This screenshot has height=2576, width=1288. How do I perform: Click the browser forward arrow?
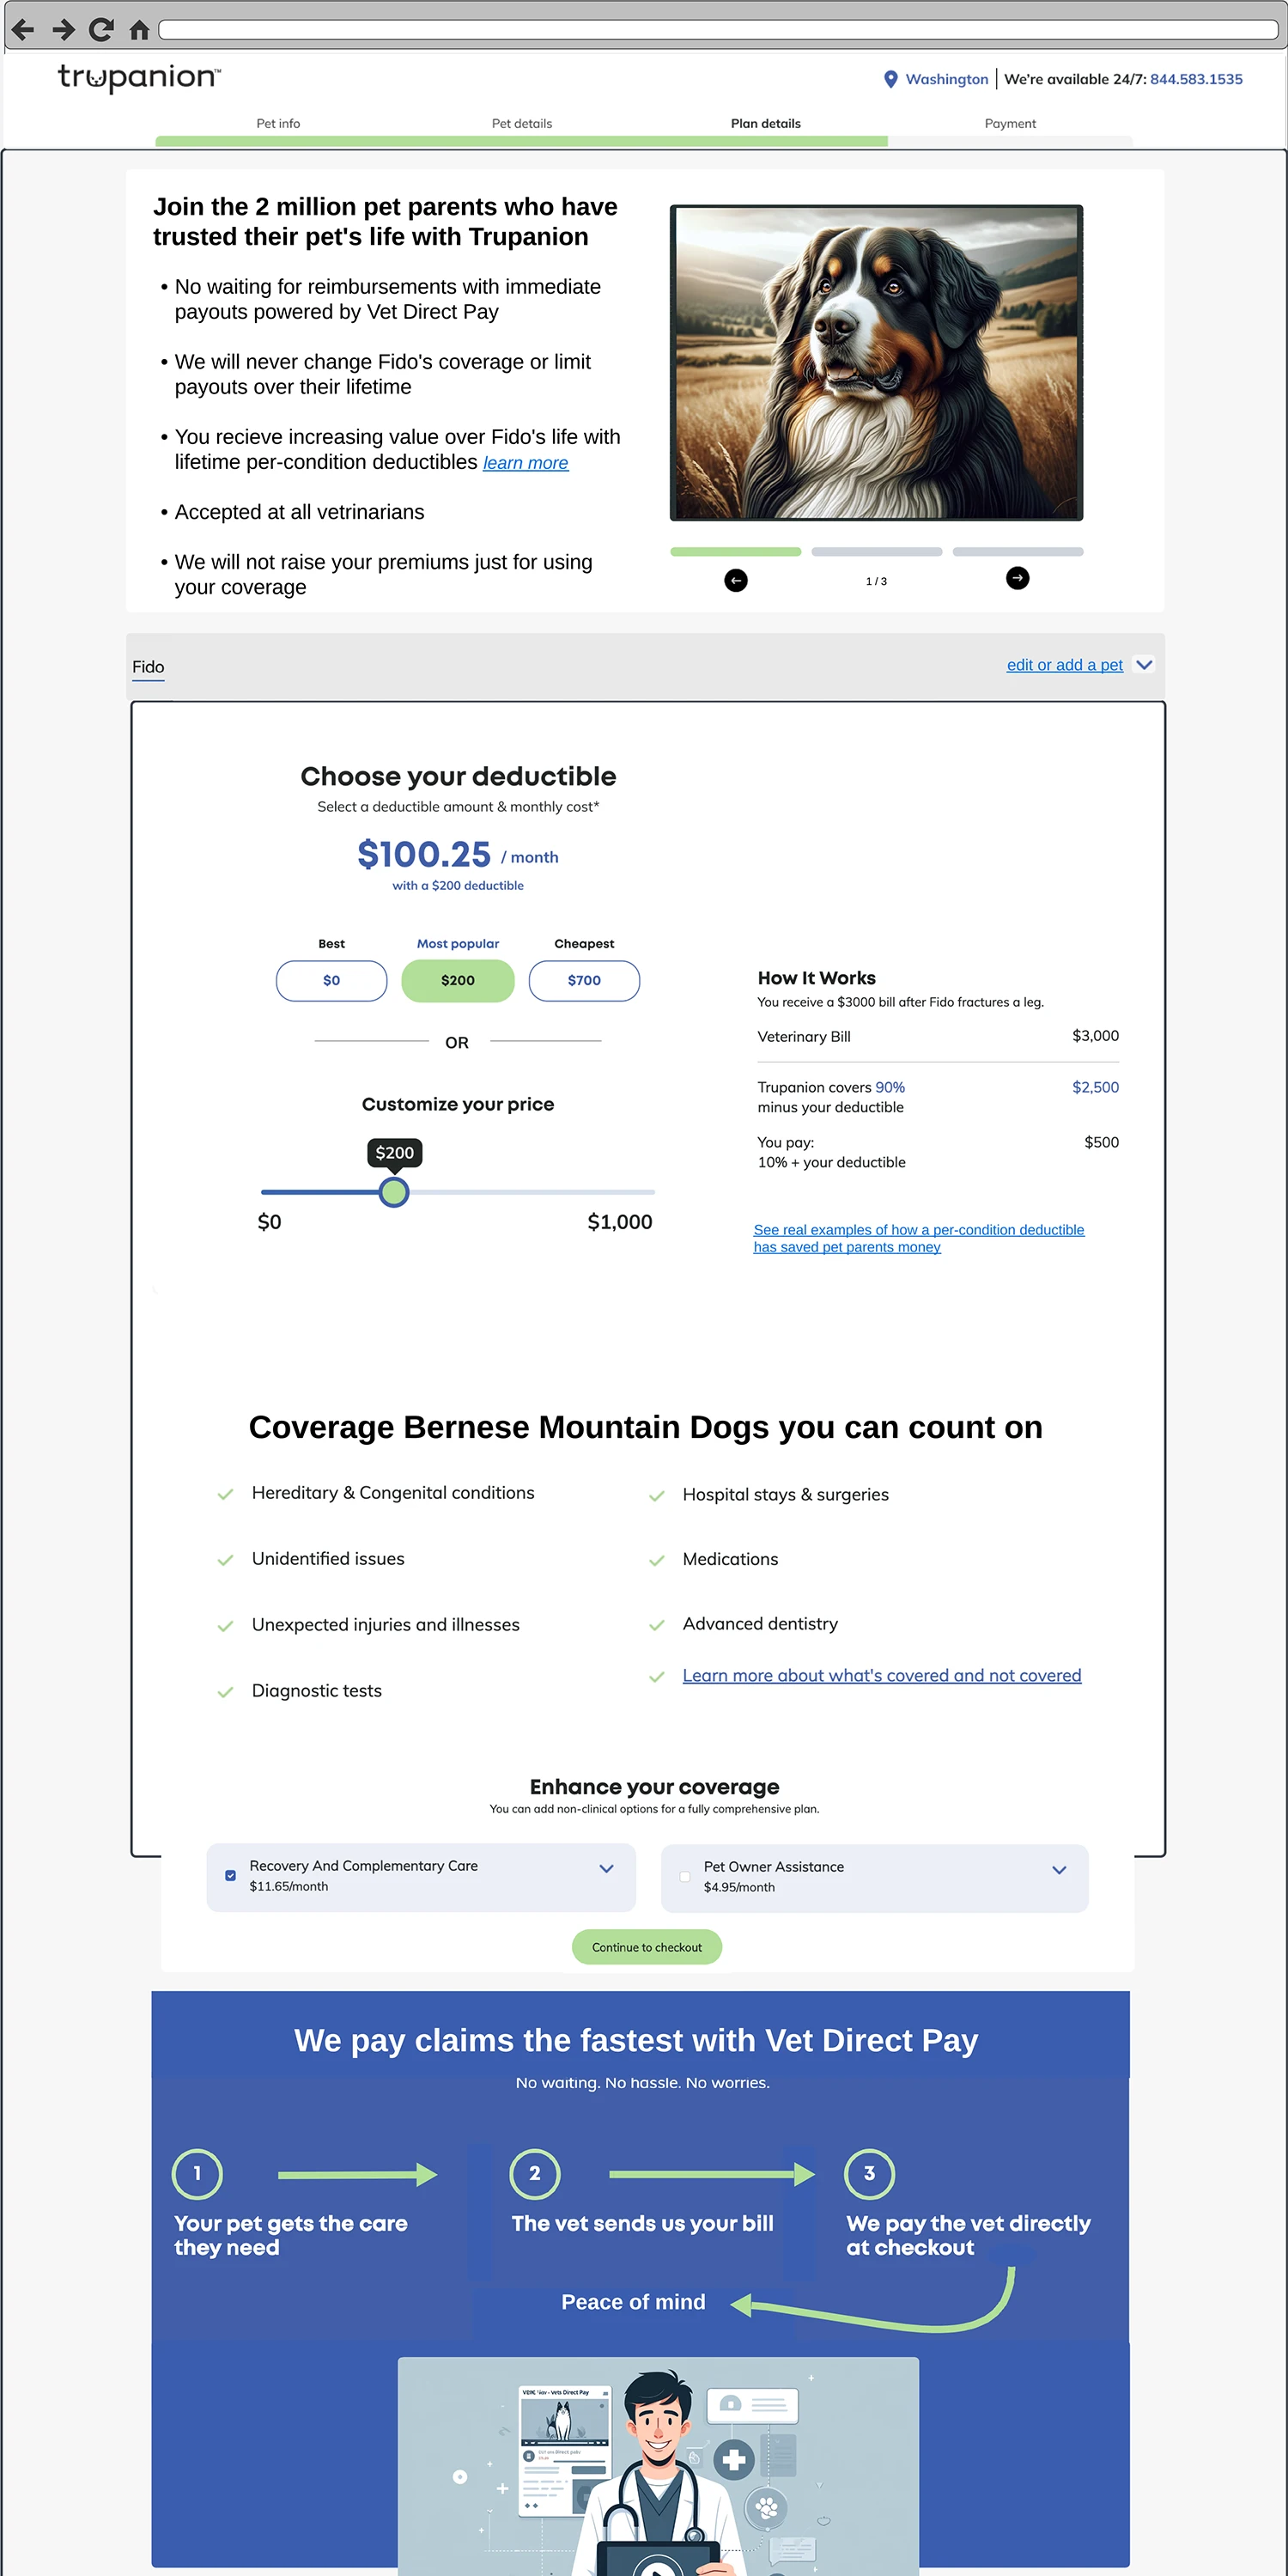(63, 29)
